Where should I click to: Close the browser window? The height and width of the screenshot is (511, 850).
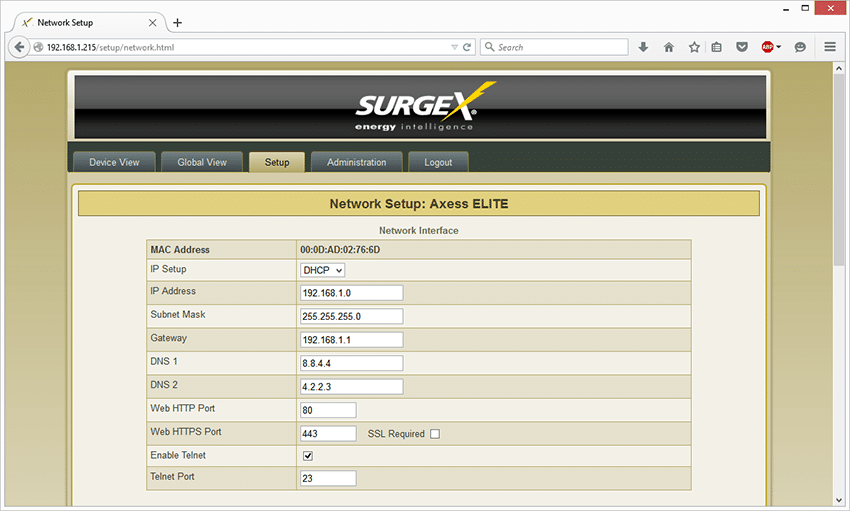pyautogui.click(x=830, y=8)
